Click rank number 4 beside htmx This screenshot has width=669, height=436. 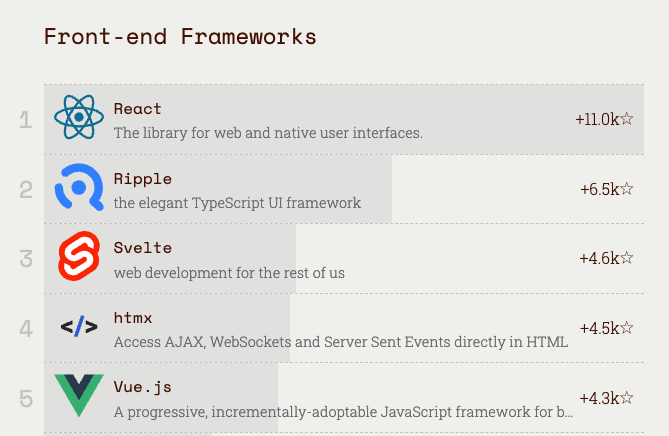26,329
